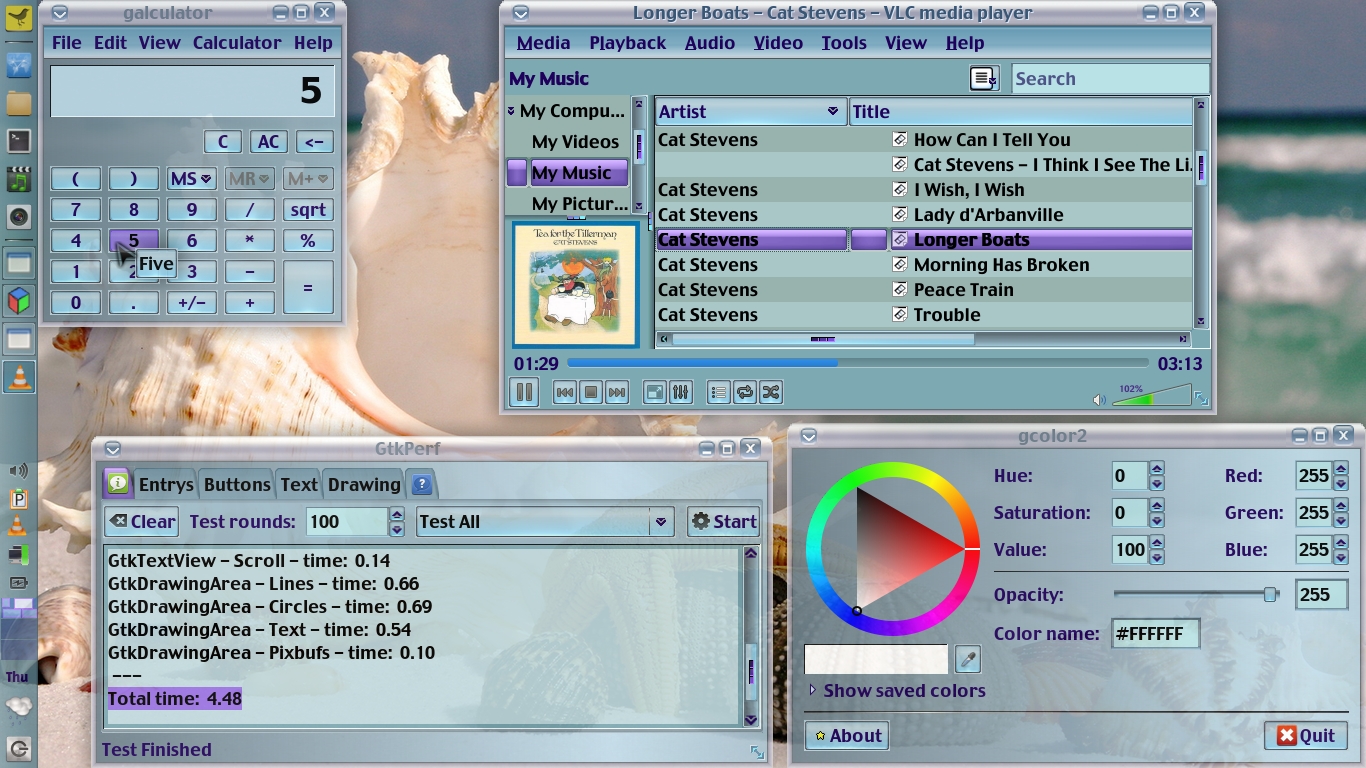Open MS memory store dropdown
This screenshot has width=1366, height=768.
191,179
